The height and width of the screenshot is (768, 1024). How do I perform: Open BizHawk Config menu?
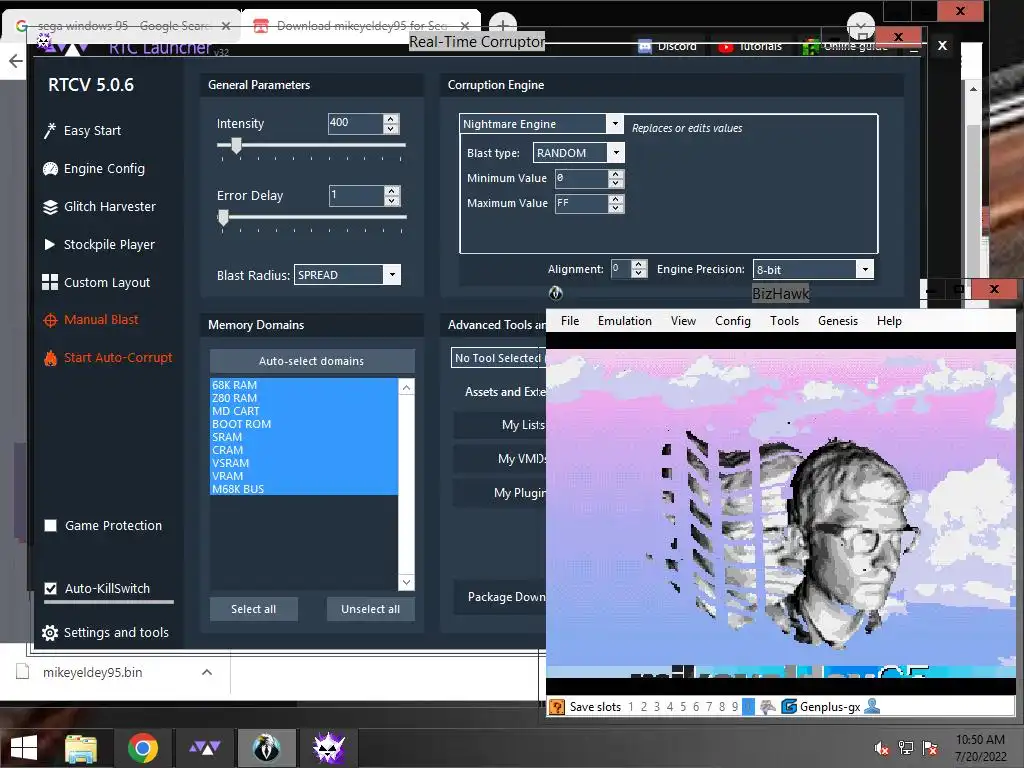click(x=733, y=321)
